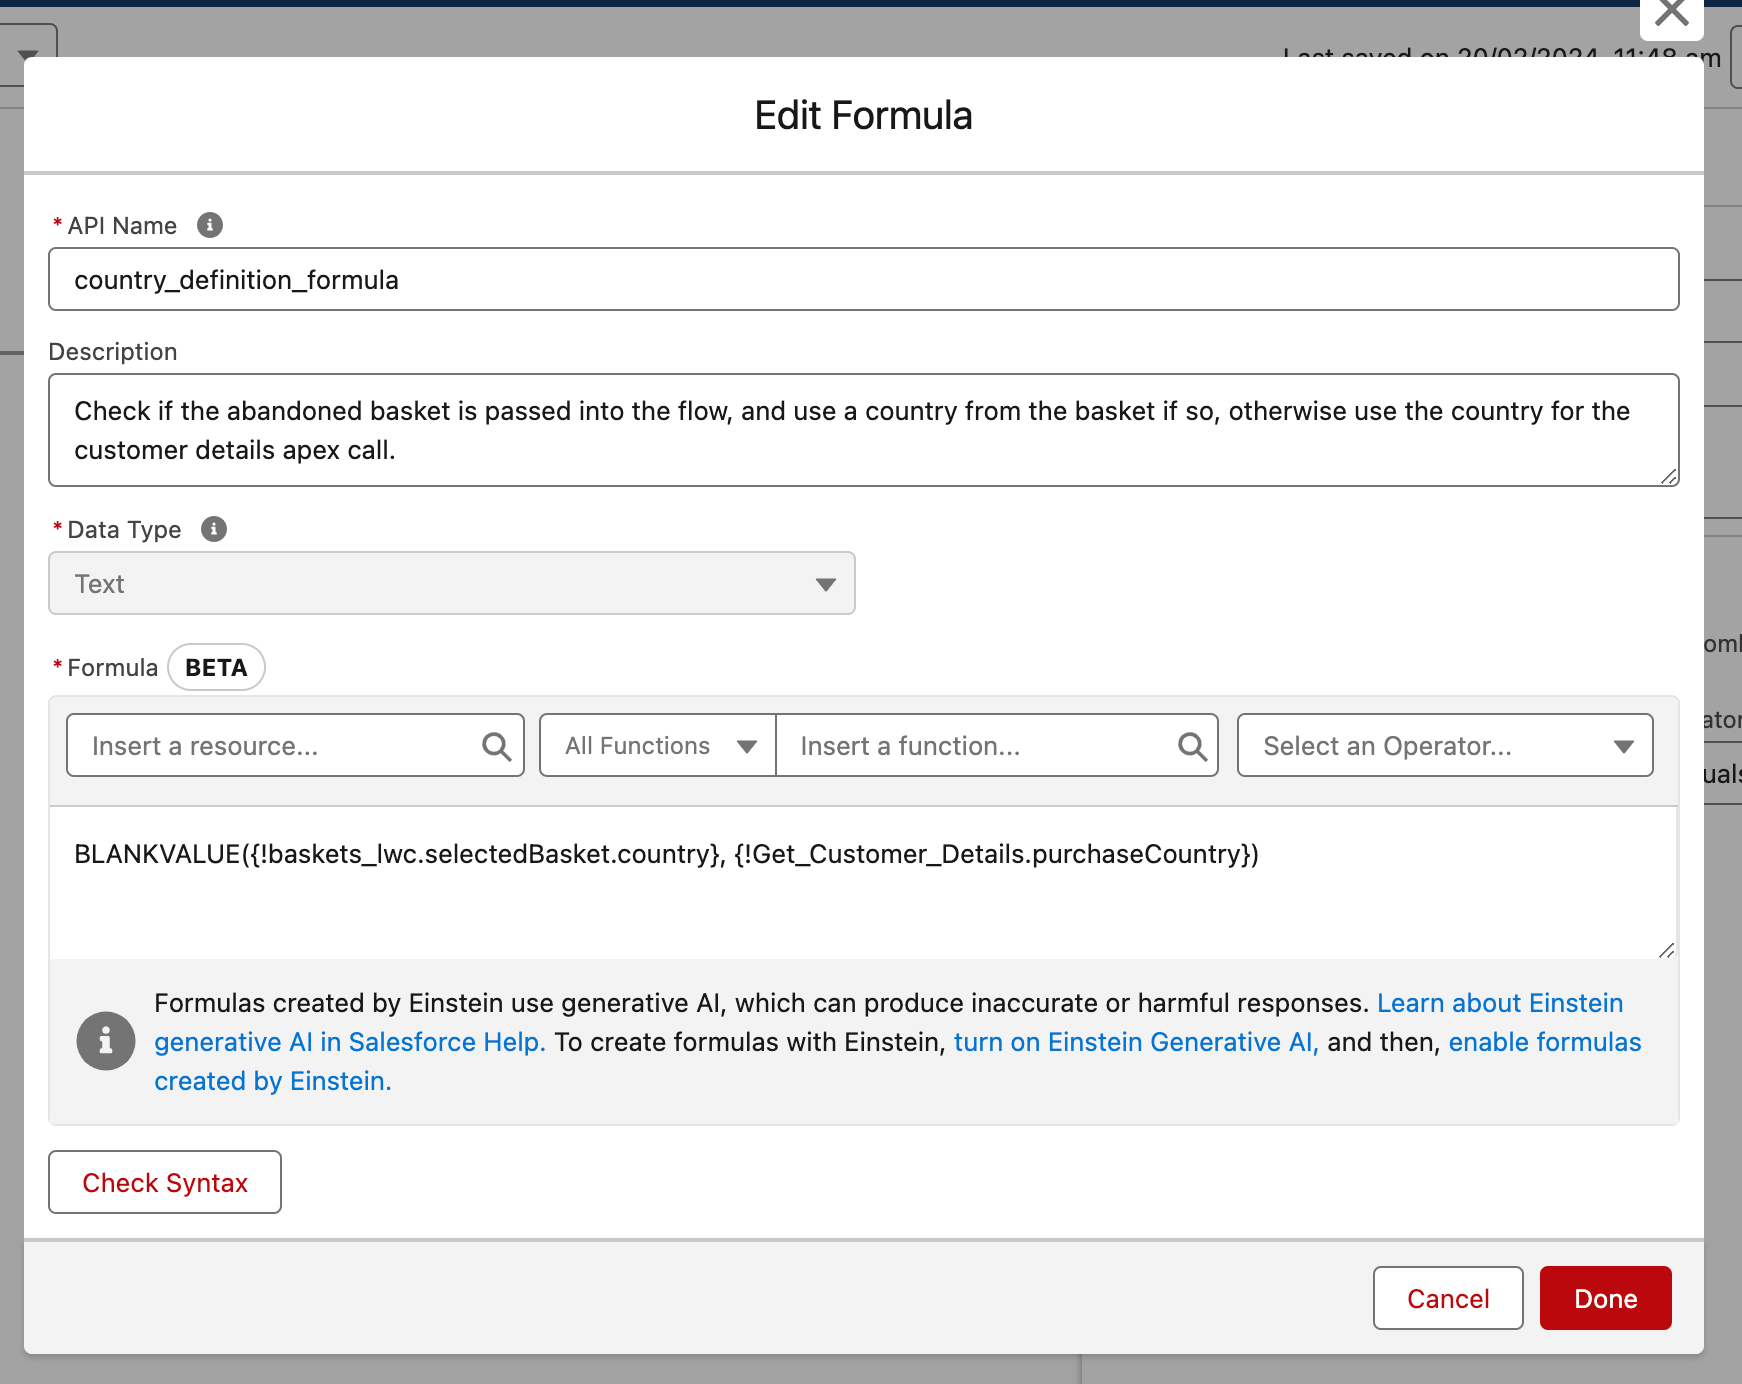Image resolution: width=1742 pixels, height=1384 pixels.
Task: Click the search icon in Insert a resource
Action: (496, 746)
